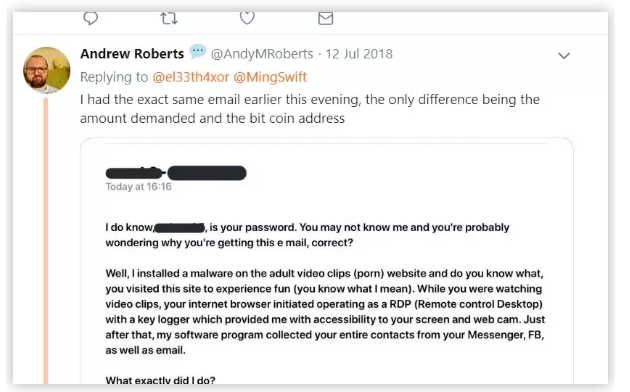This screenshot has height=392, width=630.
Task: Open the @MingSwift mention
Action: click(x=270, y=77)
